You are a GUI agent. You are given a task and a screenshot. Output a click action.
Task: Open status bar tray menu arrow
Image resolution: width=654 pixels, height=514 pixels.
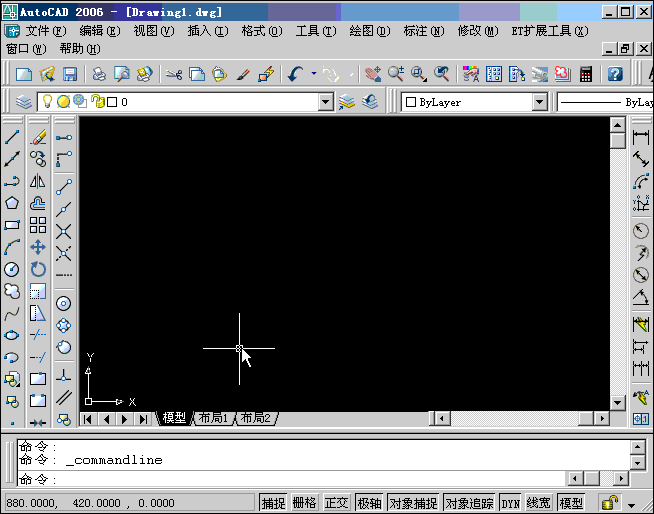click(x=632, y=505)
